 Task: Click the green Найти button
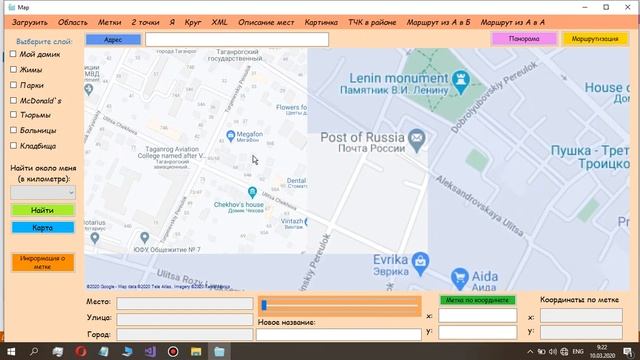point(42,210)
